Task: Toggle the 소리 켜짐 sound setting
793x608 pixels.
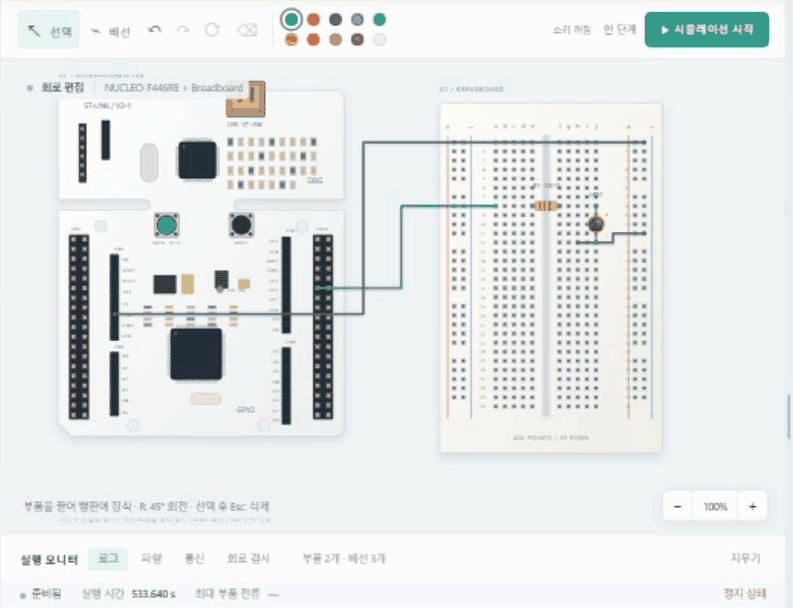Action: pyautogui.click(x=571, y=30)
